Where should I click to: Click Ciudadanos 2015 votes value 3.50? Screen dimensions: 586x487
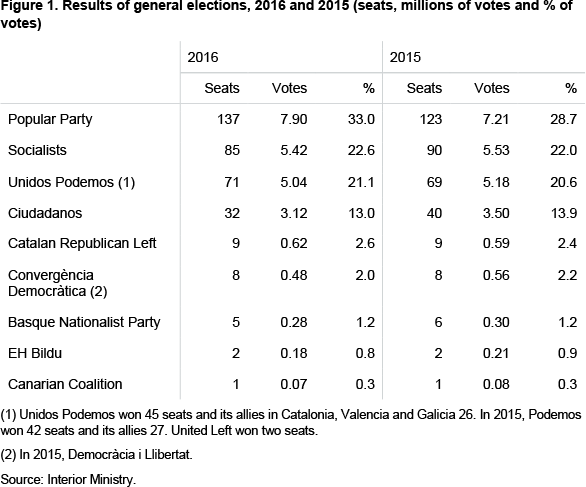(x=496, y=213)
